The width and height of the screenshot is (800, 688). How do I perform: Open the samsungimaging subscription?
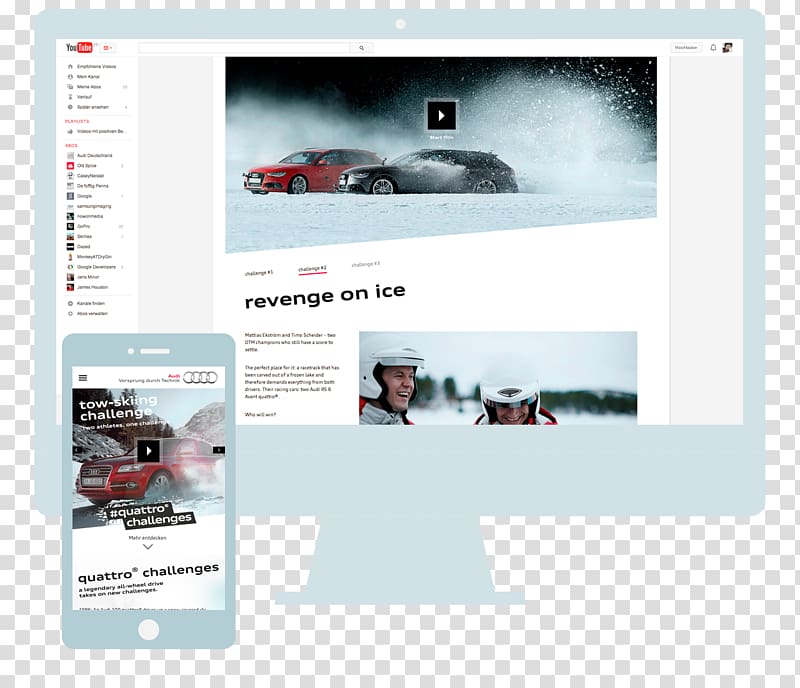94,206
